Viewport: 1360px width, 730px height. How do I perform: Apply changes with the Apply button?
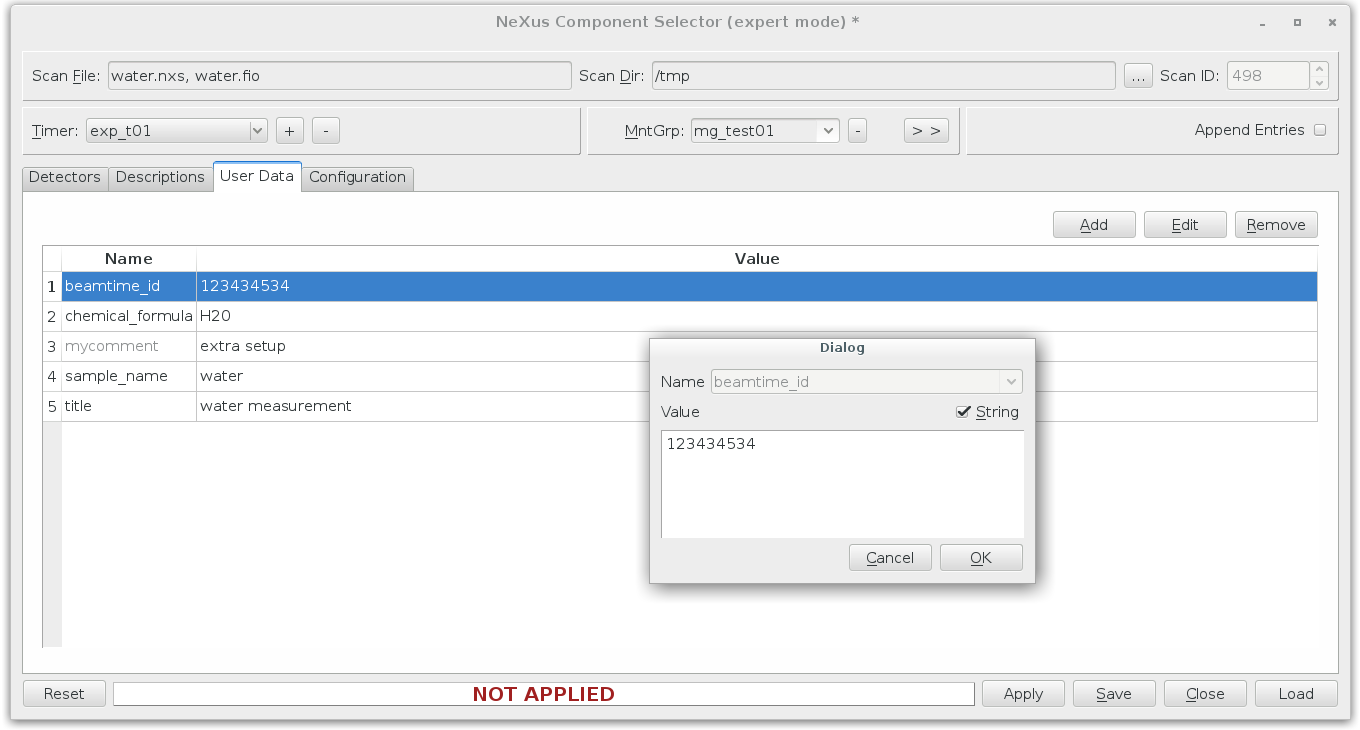click(1022, 693)
